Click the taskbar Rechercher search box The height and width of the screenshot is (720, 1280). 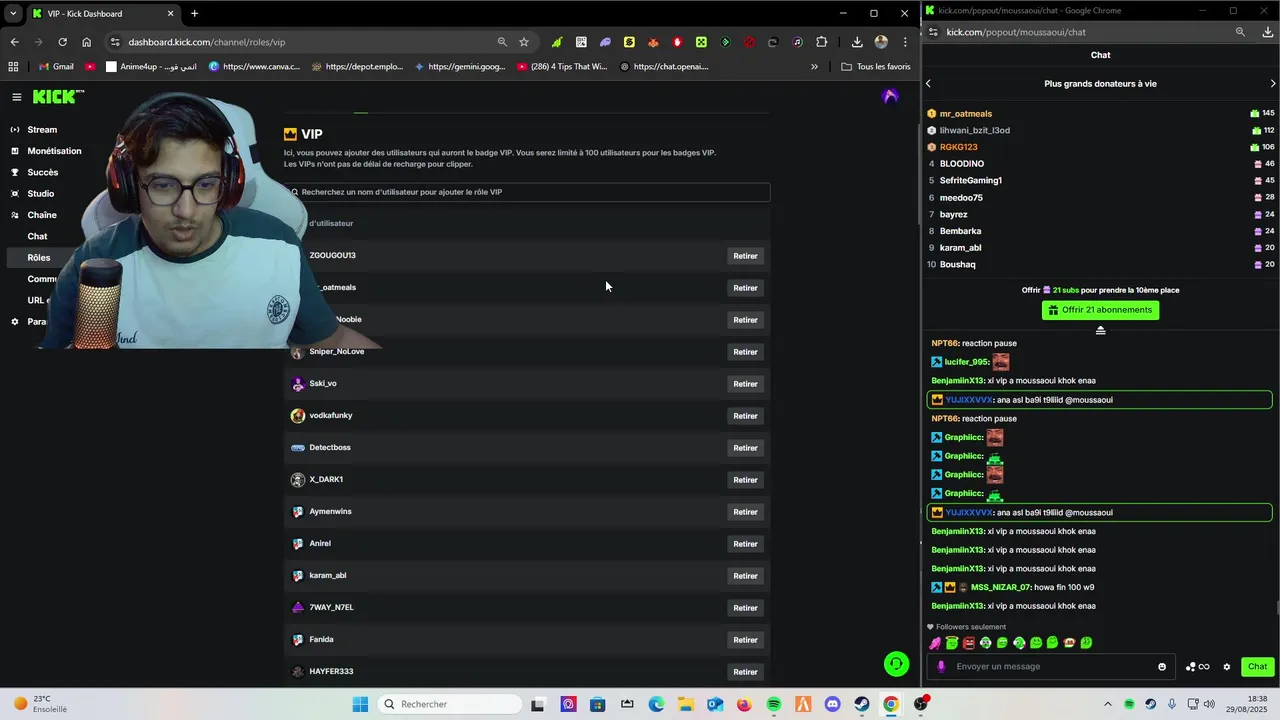450,704
